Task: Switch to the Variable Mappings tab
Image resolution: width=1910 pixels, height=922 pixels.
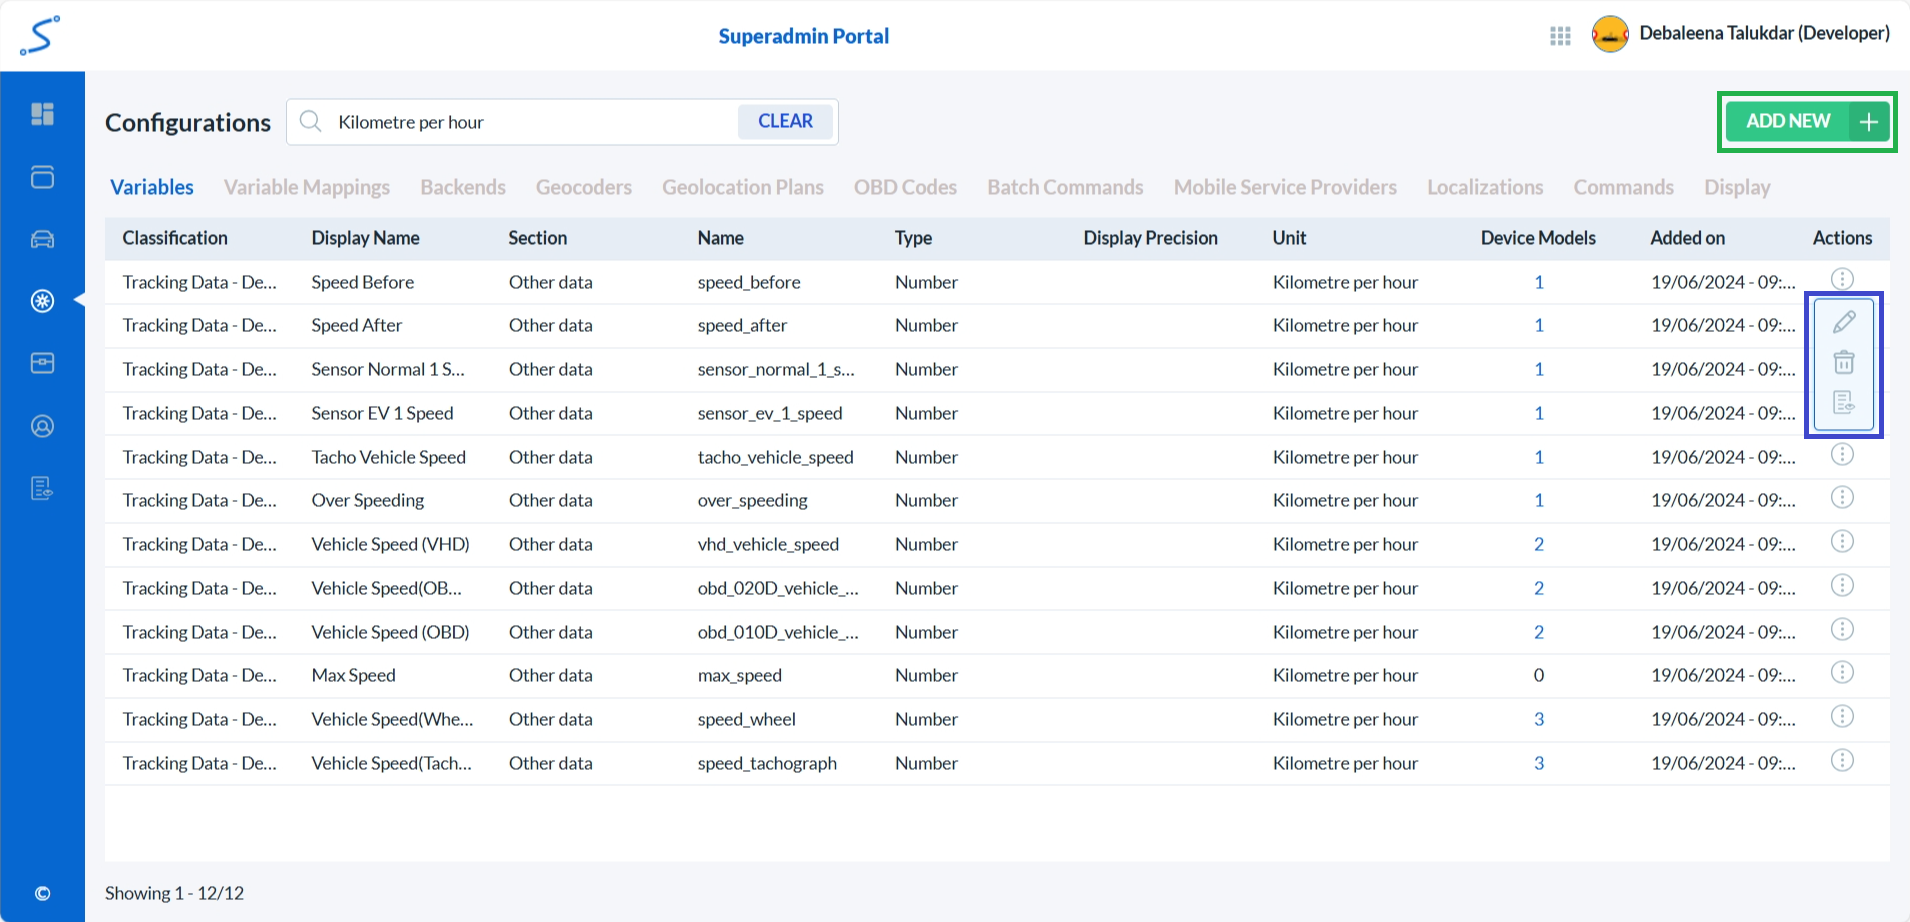Action: point(307,187)
